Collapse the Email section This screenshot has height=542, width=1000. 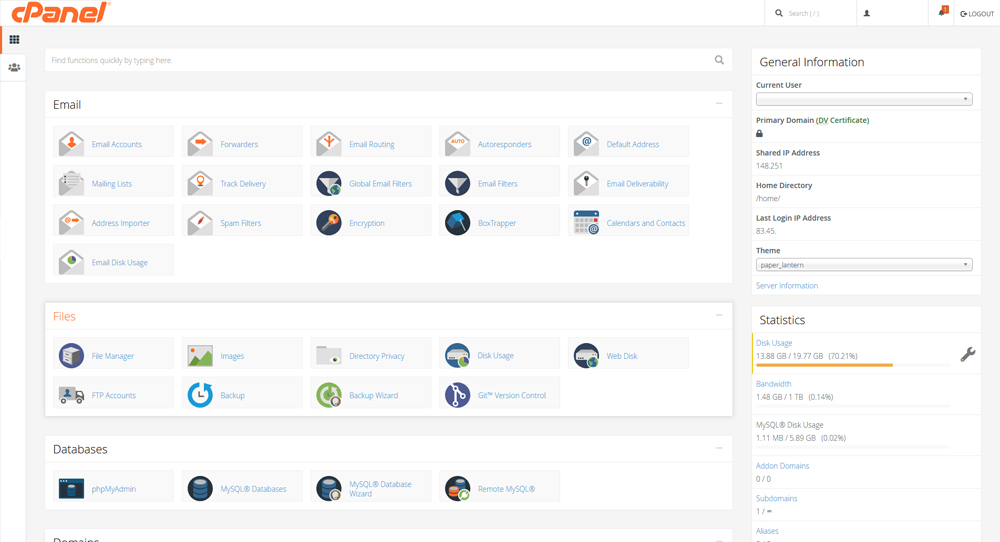click(x=718, y=104)
